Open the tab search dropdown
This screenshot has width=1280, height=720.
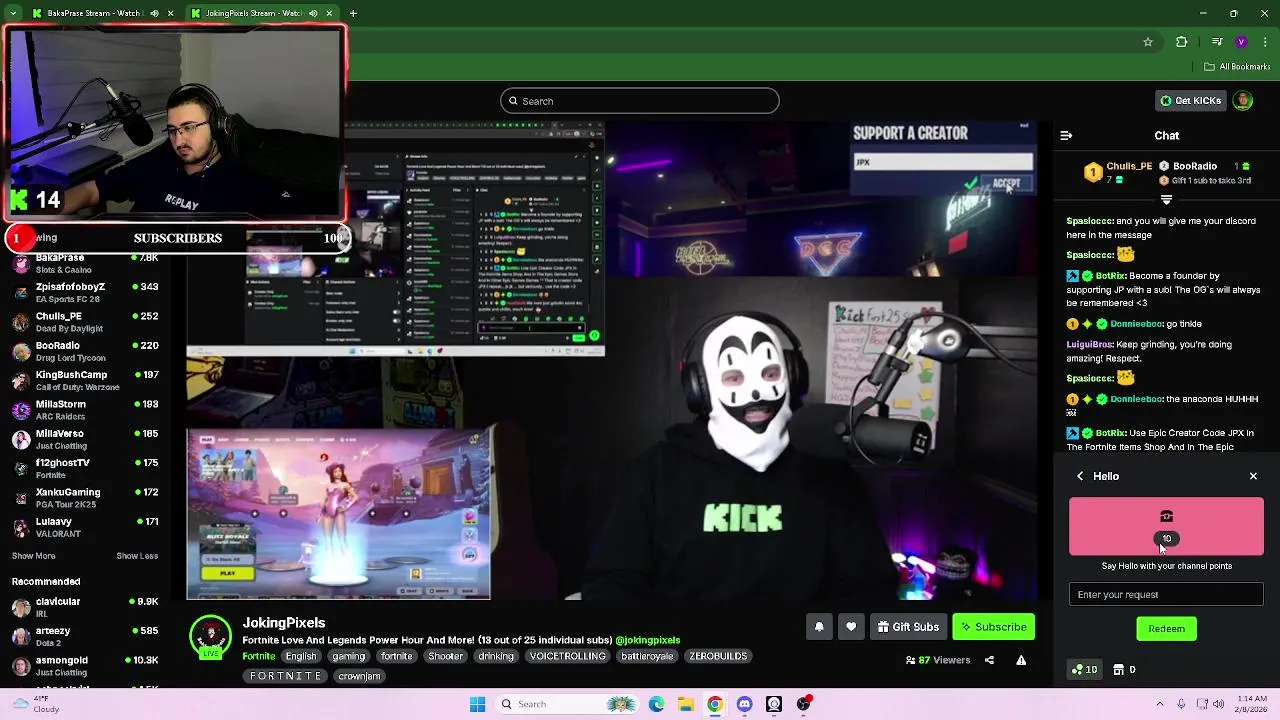tap(13, 13)
